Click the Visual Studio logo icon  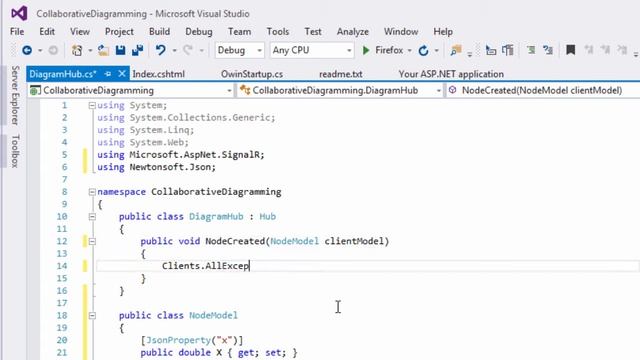coord(19,13)
